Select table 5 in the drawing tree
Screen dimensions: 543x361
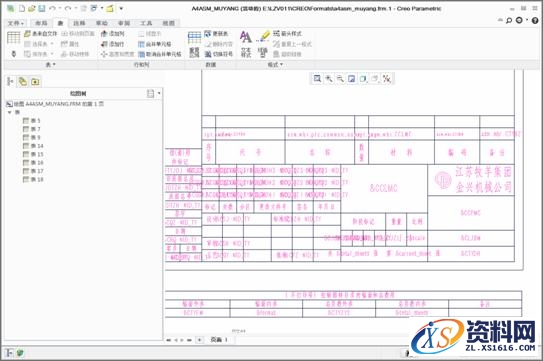[32, 121]
